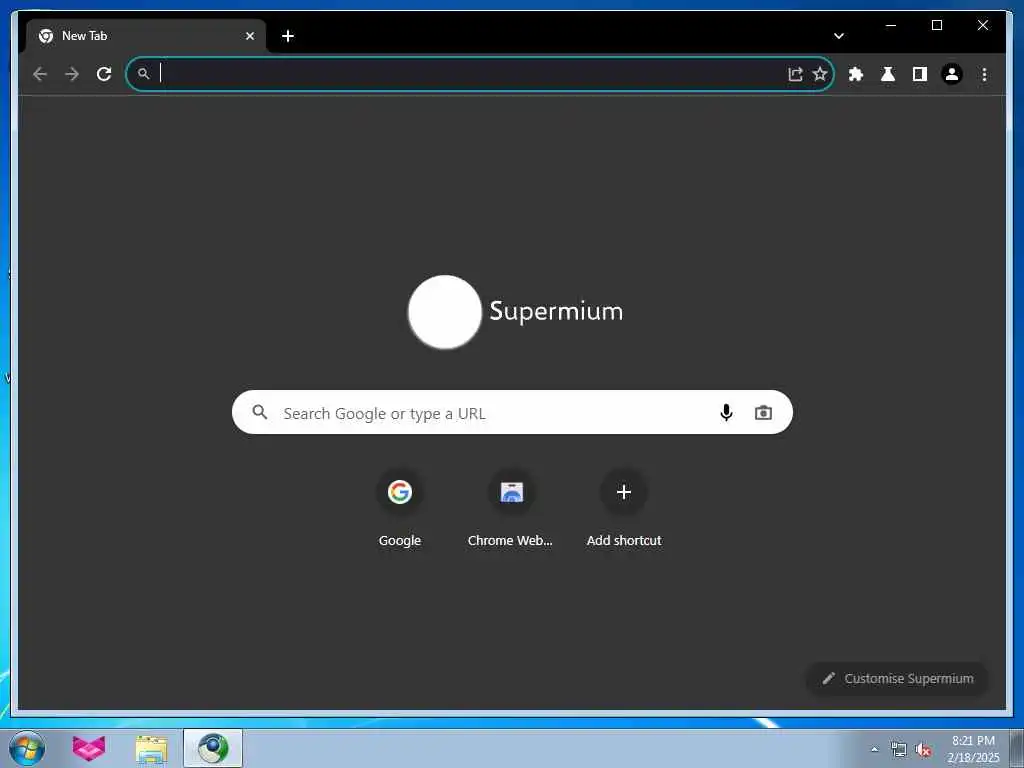Image resolution: width=1024 pixels, height=768 pixels.
Task: Open the network tray icon
Action: (x=899, y=749)
